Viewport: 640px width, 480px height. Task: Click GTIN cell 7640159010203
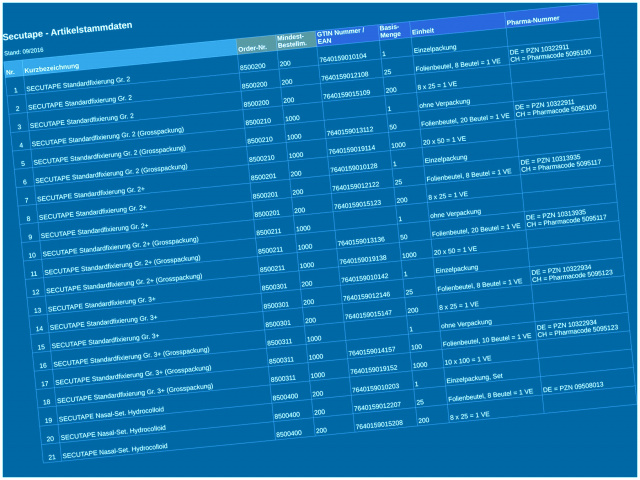(376, 388)
